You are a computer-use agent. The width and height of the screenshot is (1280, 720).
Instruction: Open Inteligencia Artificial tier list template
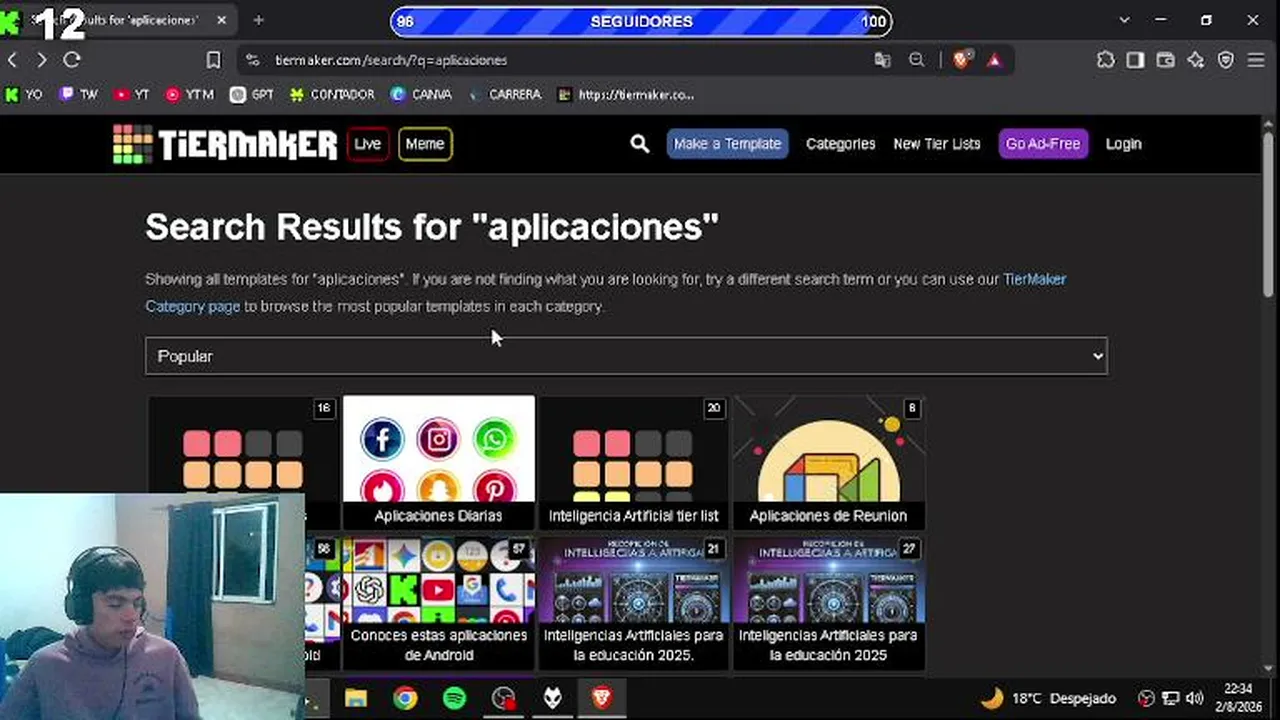tap(634, 462)
